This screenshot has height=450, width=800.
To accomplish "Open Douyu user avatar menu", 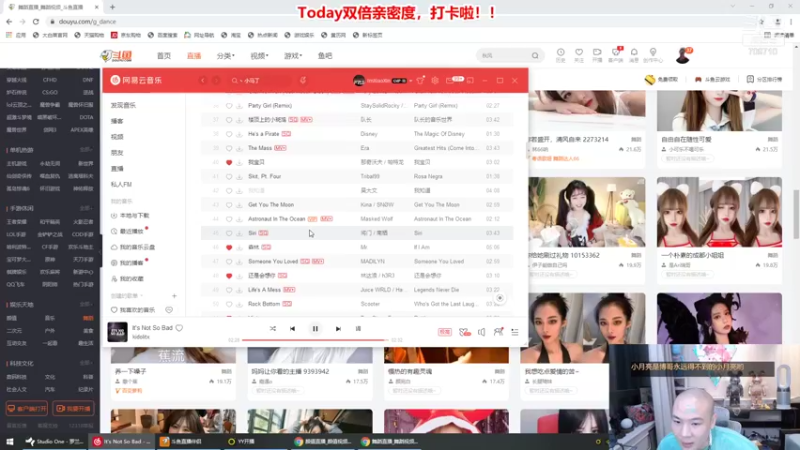I will pyautogui.click(x=683, y=55).
